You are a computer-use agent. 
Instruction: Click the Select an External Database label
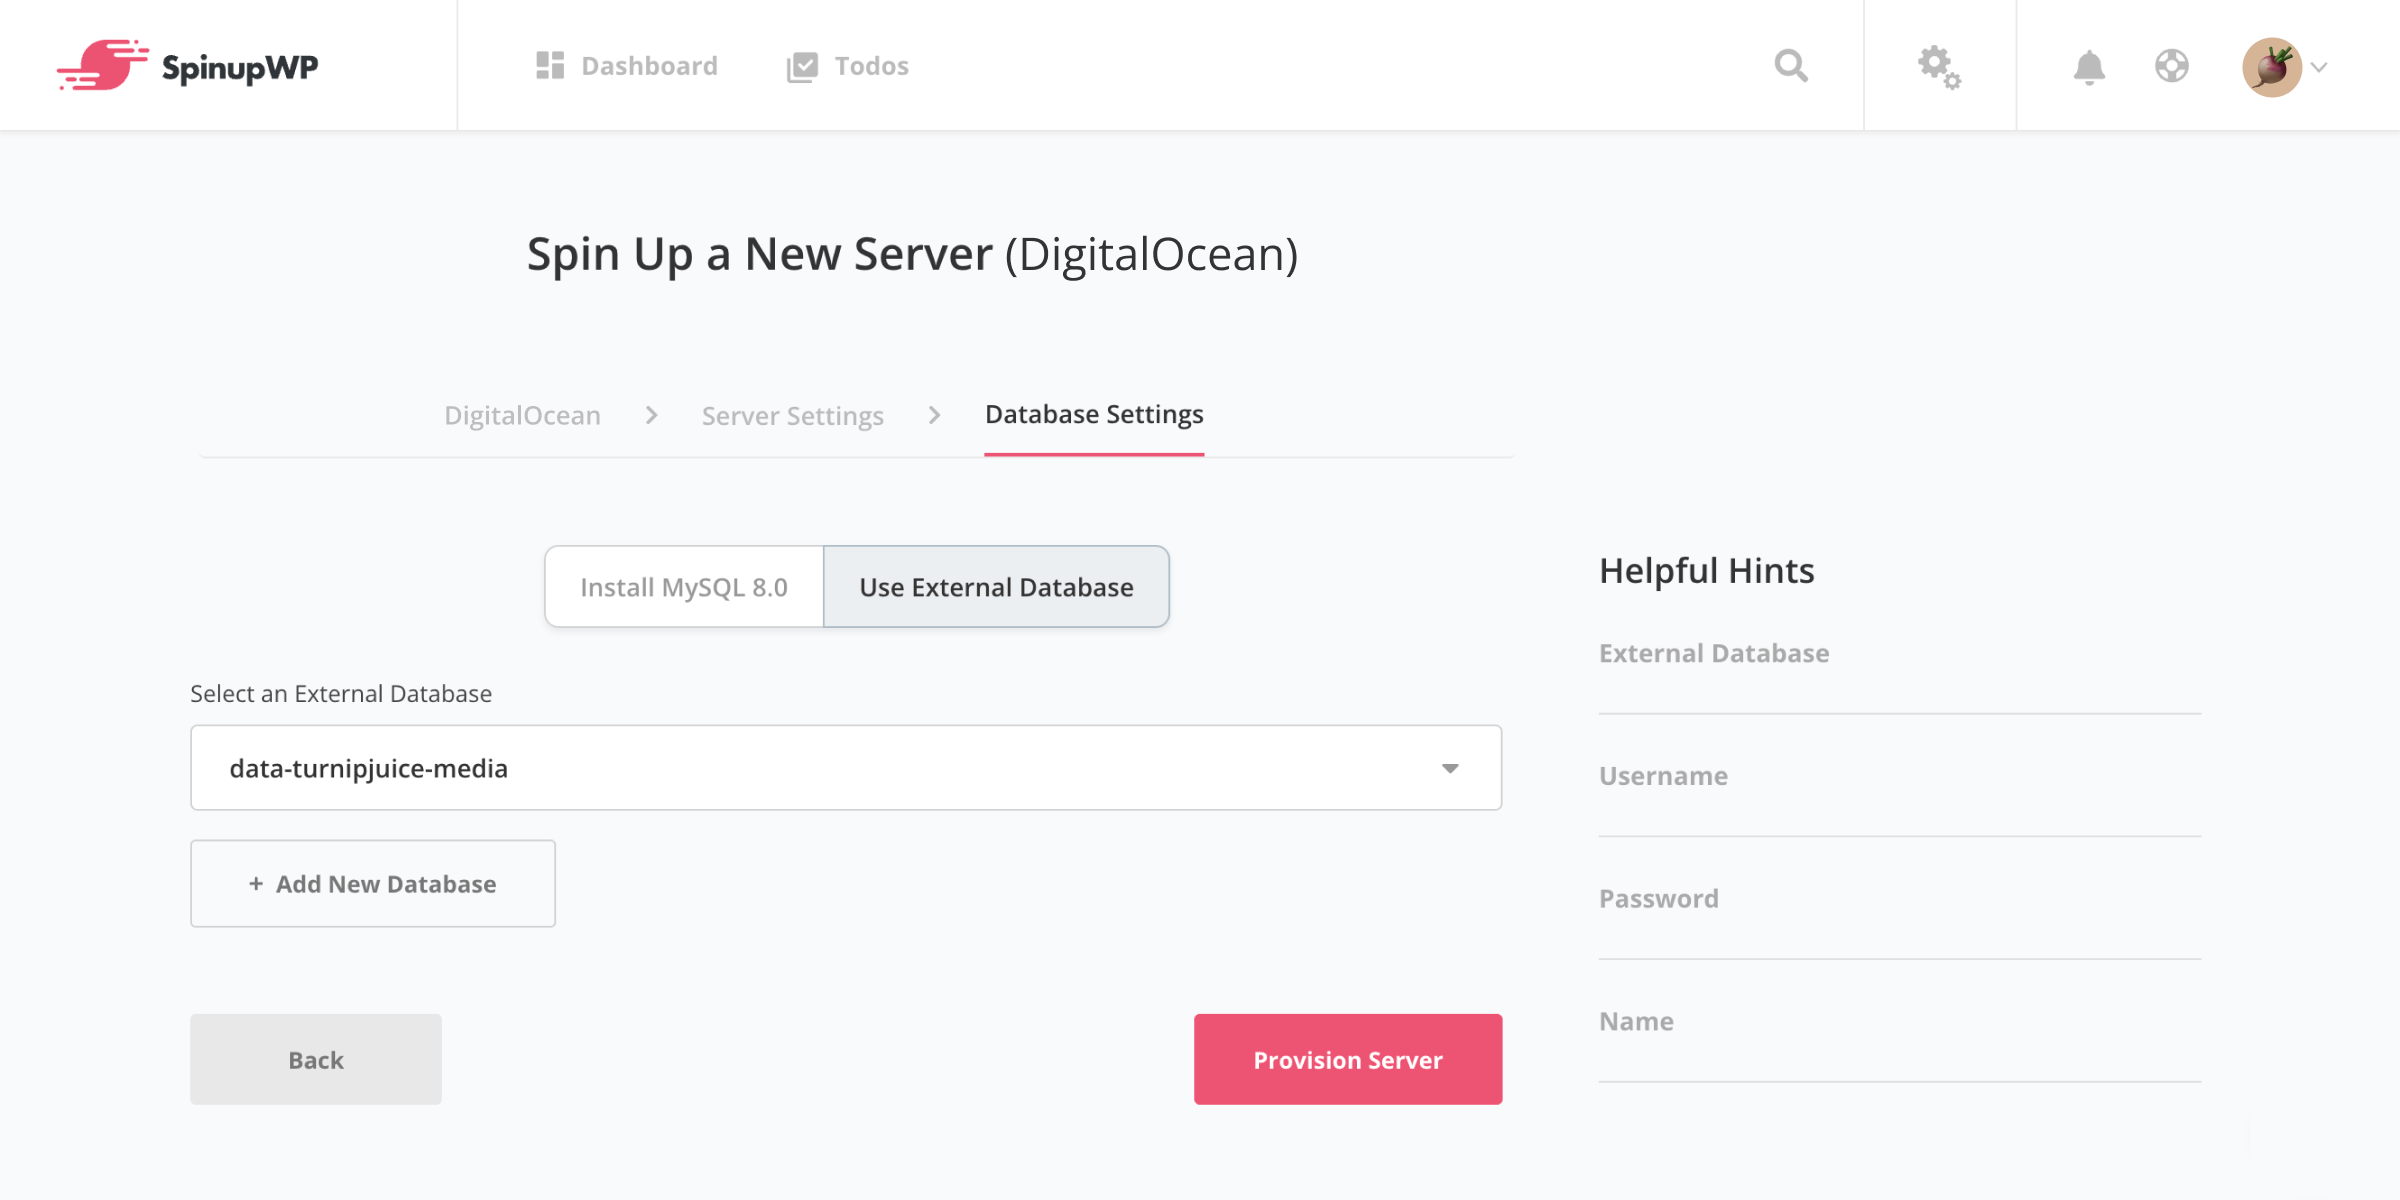coord(341,693)
